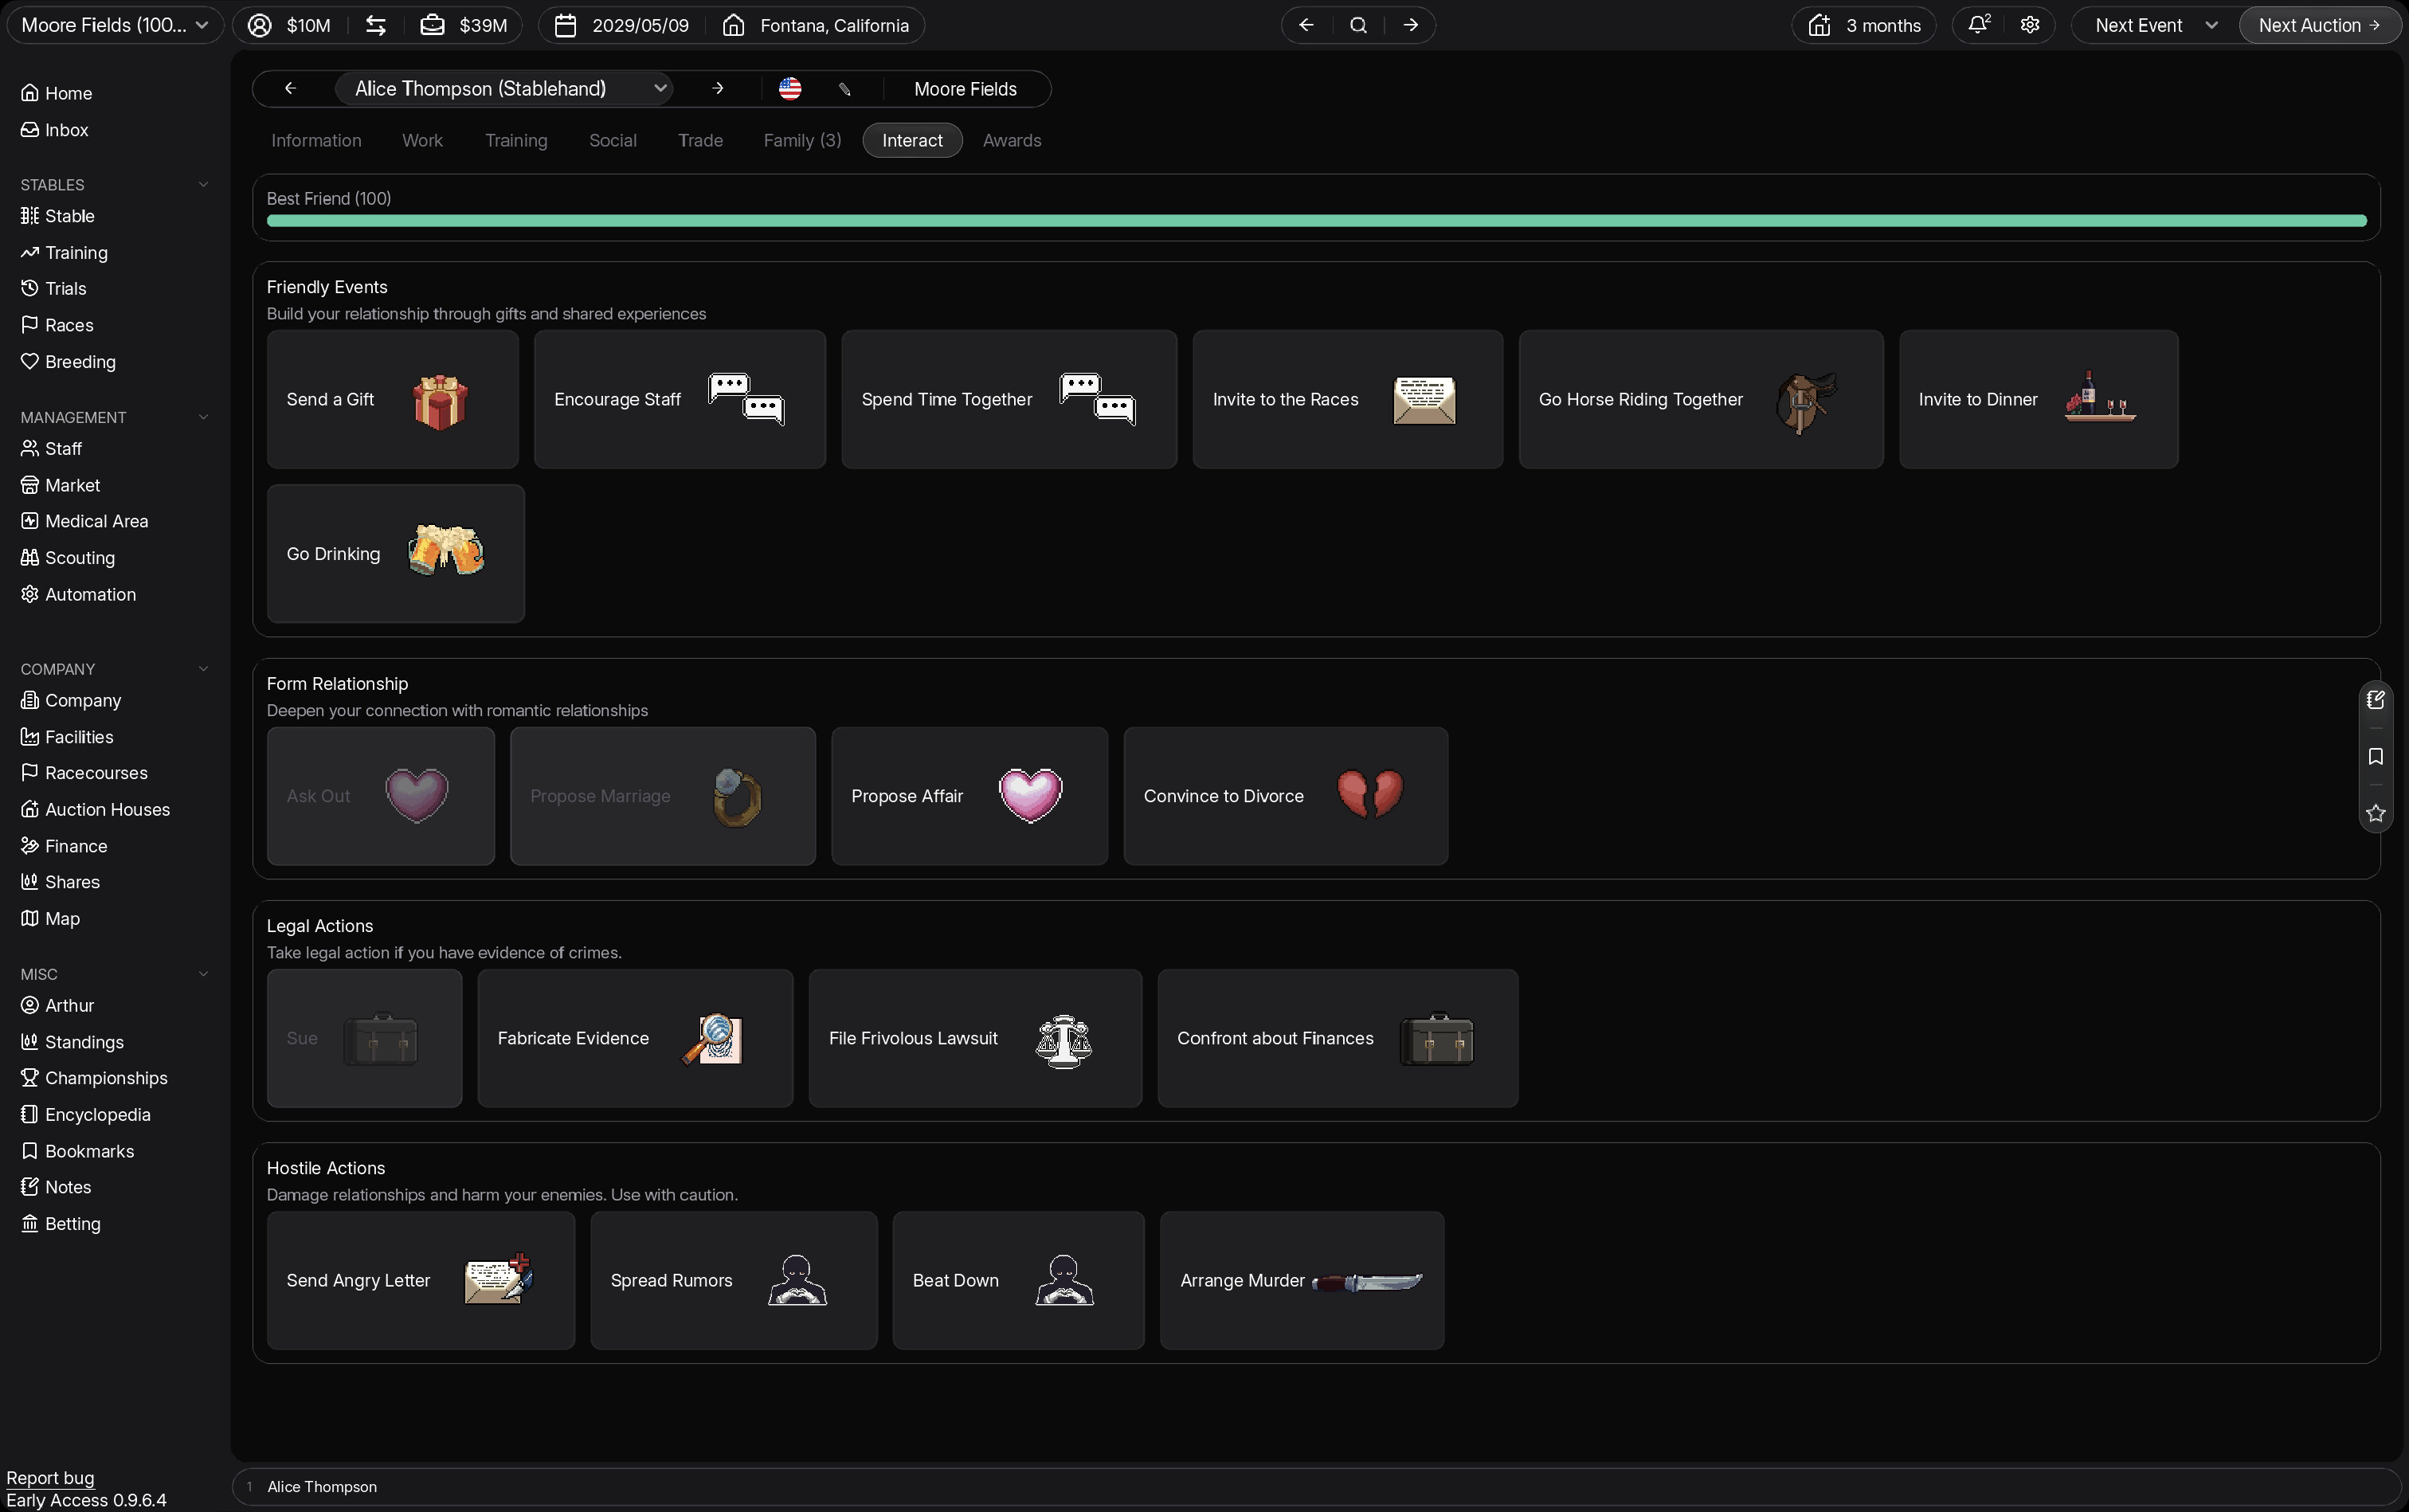Choose Invite to the Races card
The image size is (2409, 1512).
click(x=1347, y=399)
